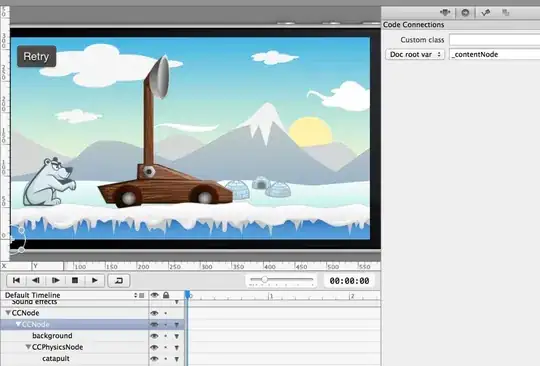
Task: Jump to the beginning of the timeline
Action: [x=16, y=280]
